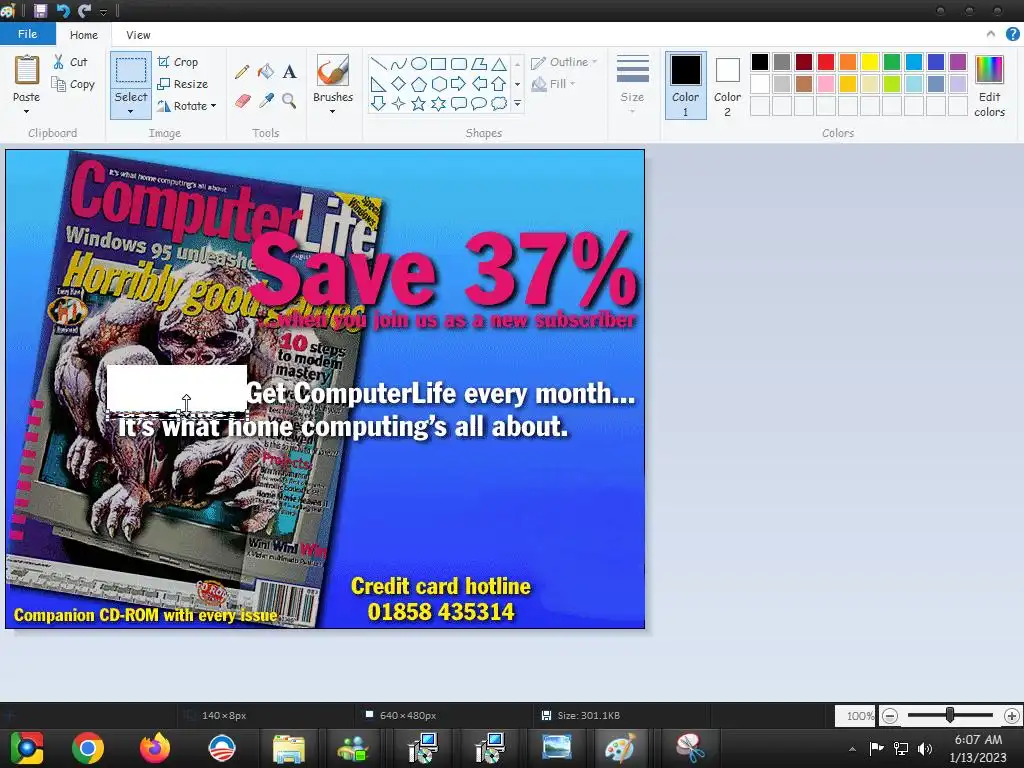Choose the Oval shape
The image size is (1024, 768).
coord(419,63)
